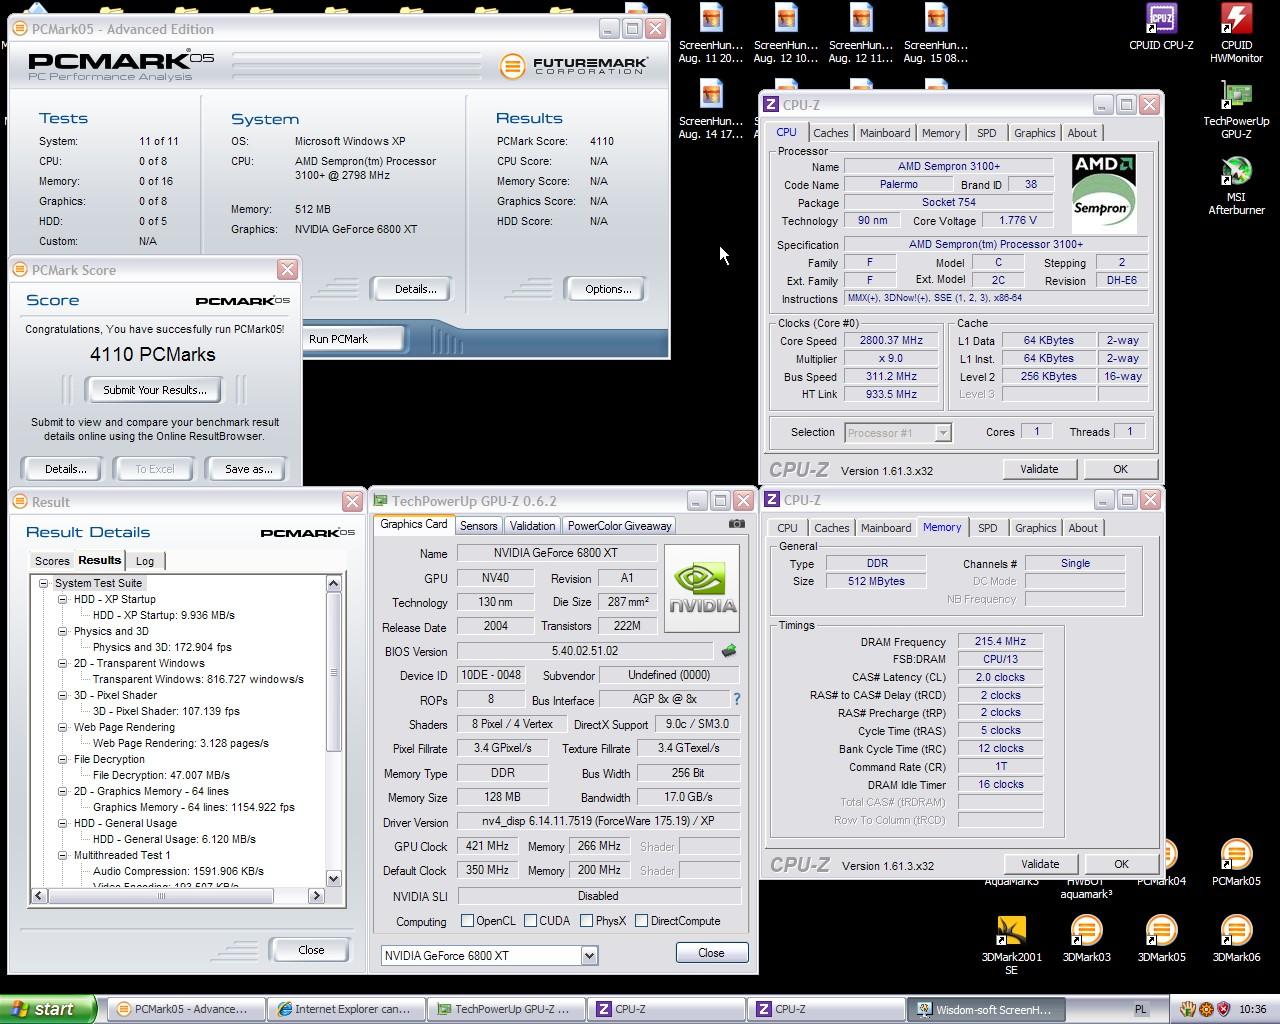The width and height of the screenshot is (1280, 1024).
Task: Click Validate in upper CPU-Z window
Action: (x=1039, y=469)
